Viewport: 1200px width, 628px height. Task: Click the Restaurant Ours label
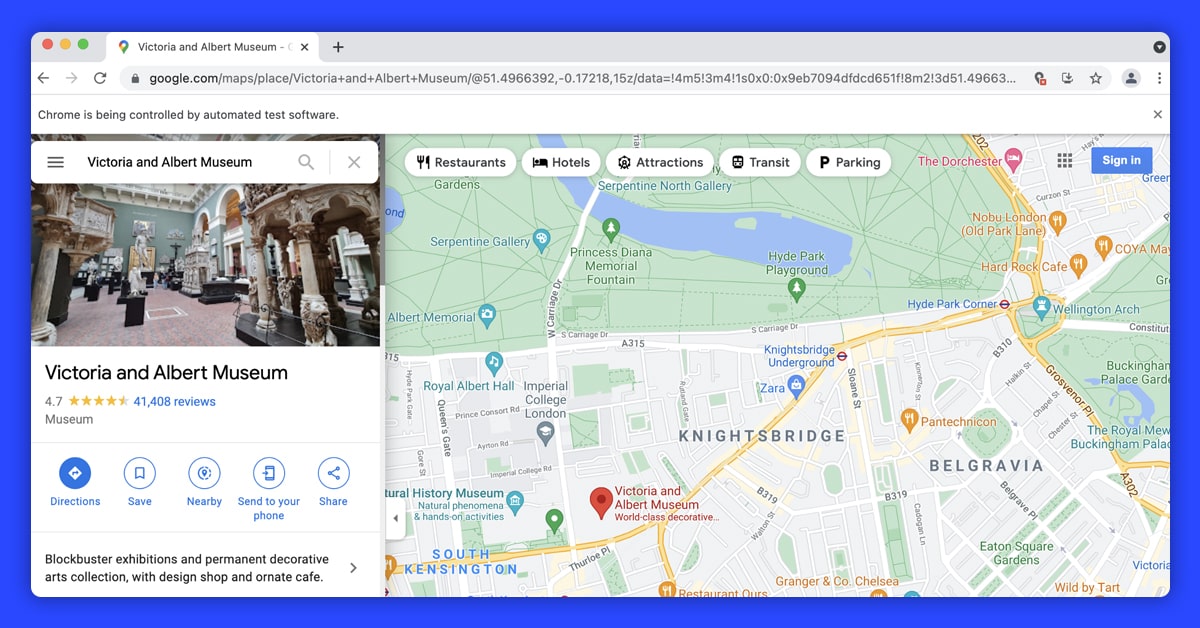[x=723, y=594]
